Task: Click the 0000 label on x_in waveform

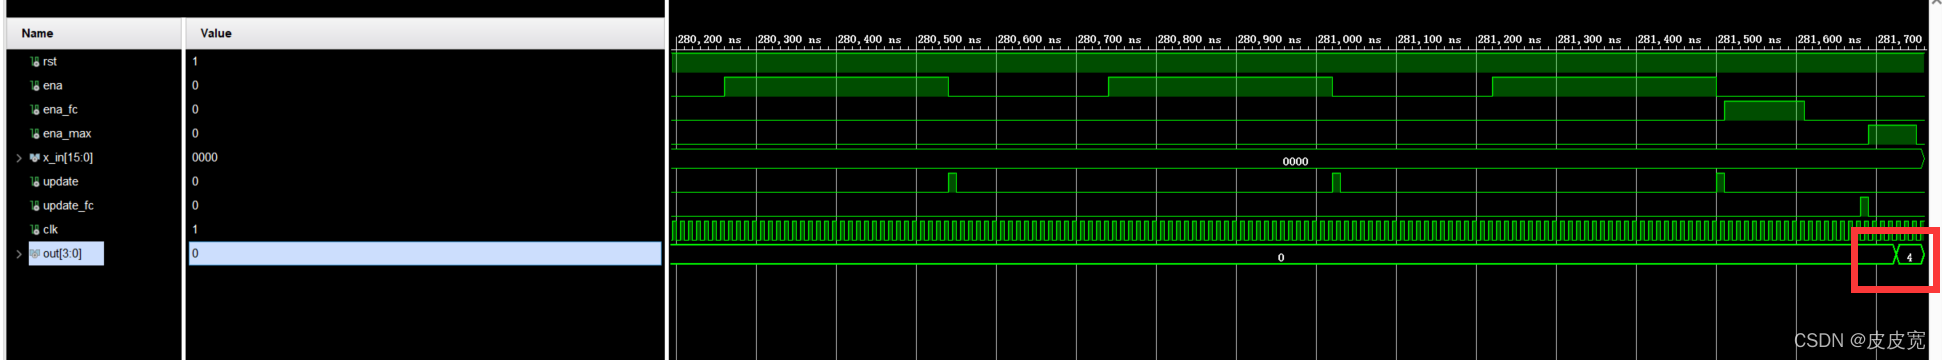Action: point(1295,161)
